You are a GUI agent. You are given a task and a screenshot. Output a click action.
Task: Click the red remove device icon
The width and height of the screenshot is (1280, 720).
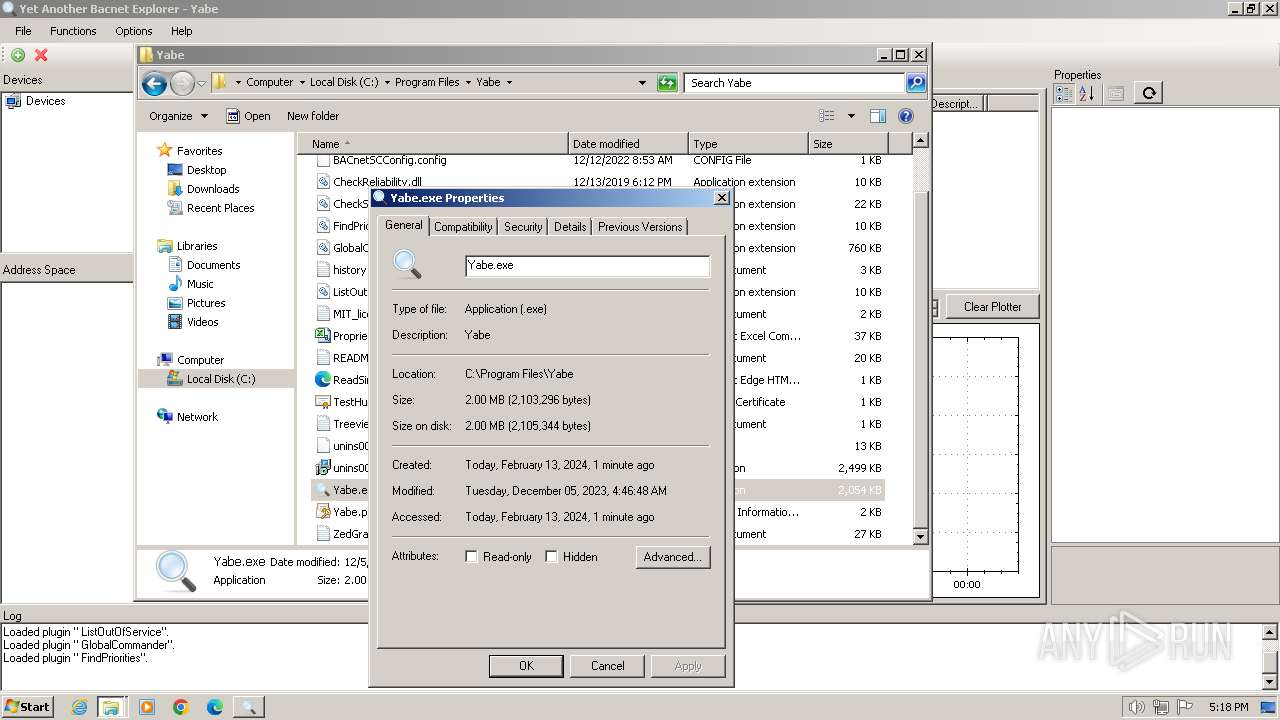[41, 55]
